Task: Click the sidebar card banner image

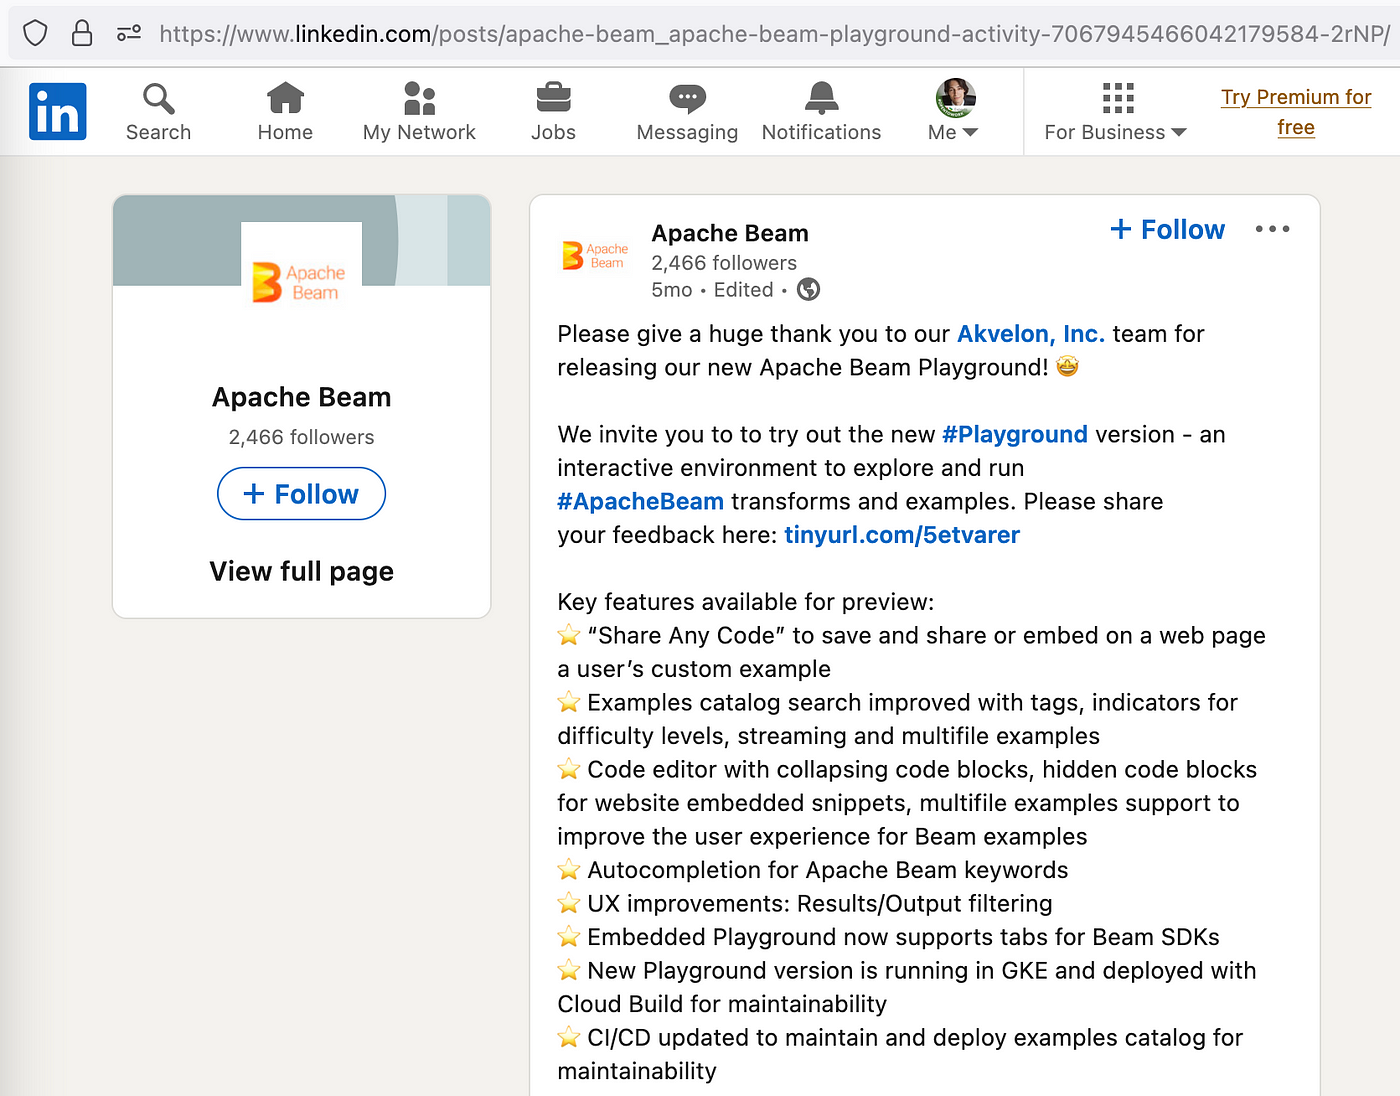Action: click(301, 240)
